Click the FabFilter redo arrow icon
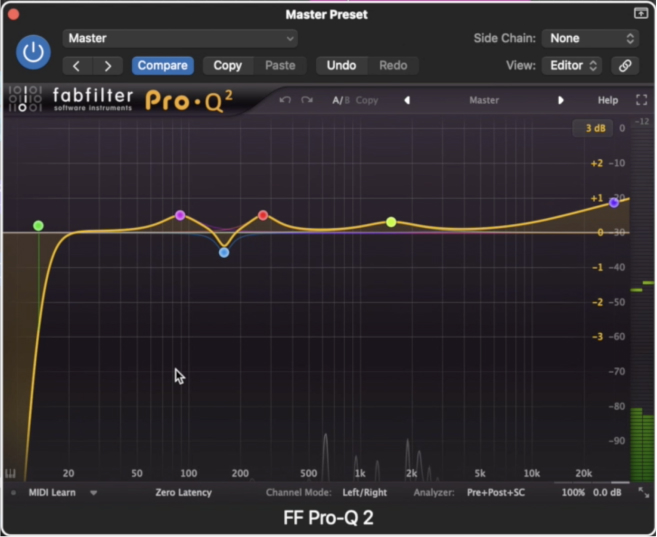Screen dimensions: 657x537 (307, 100)
